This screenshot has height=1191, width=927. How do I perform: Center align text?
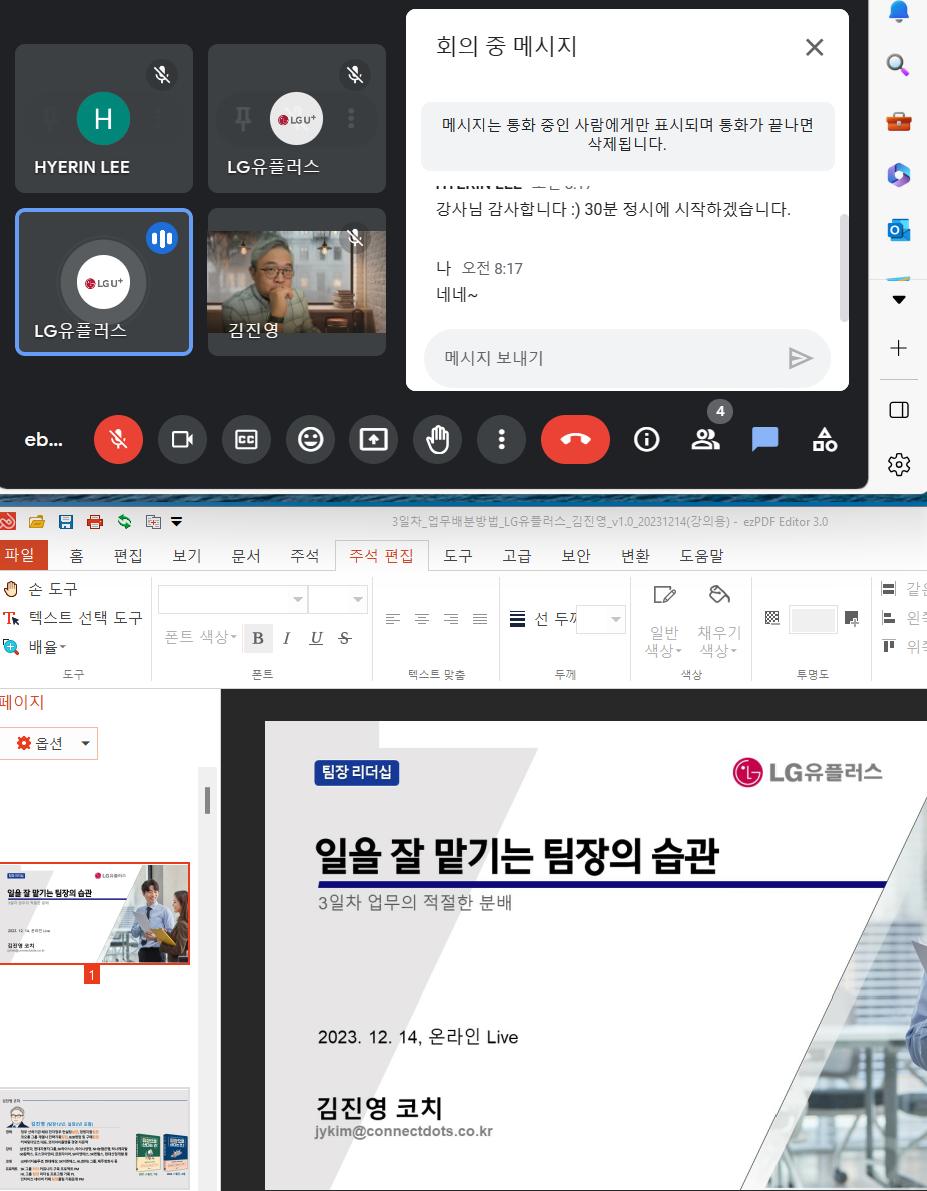[422, 619]
